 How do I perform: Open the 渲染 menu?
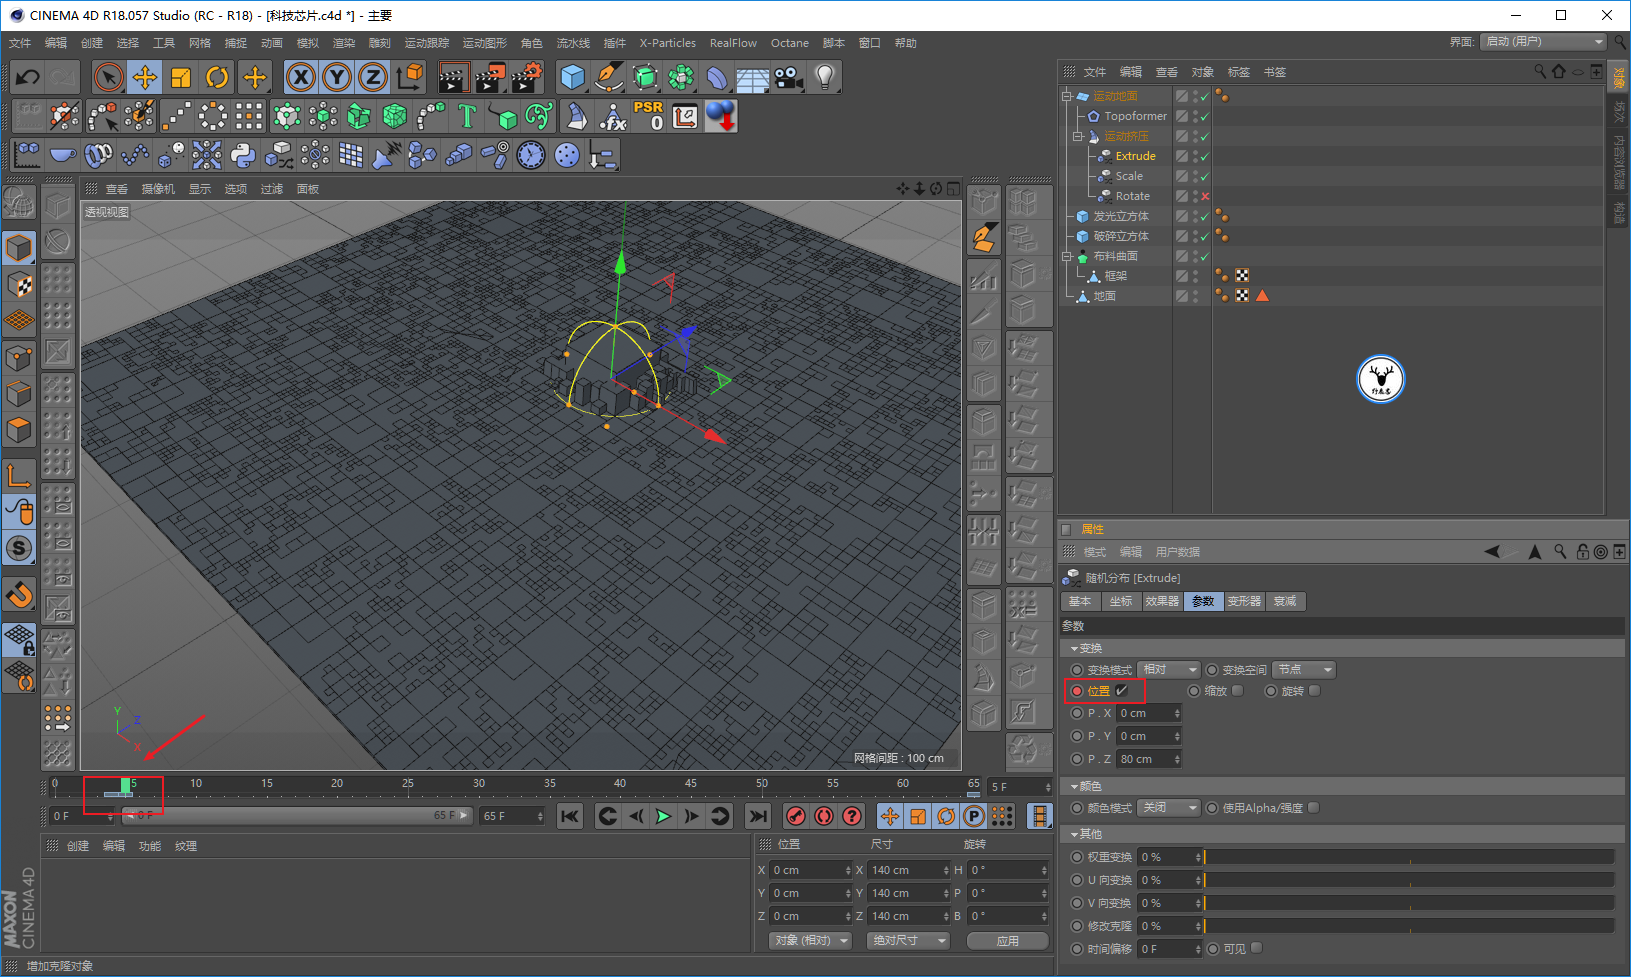(x=343, y=43)
